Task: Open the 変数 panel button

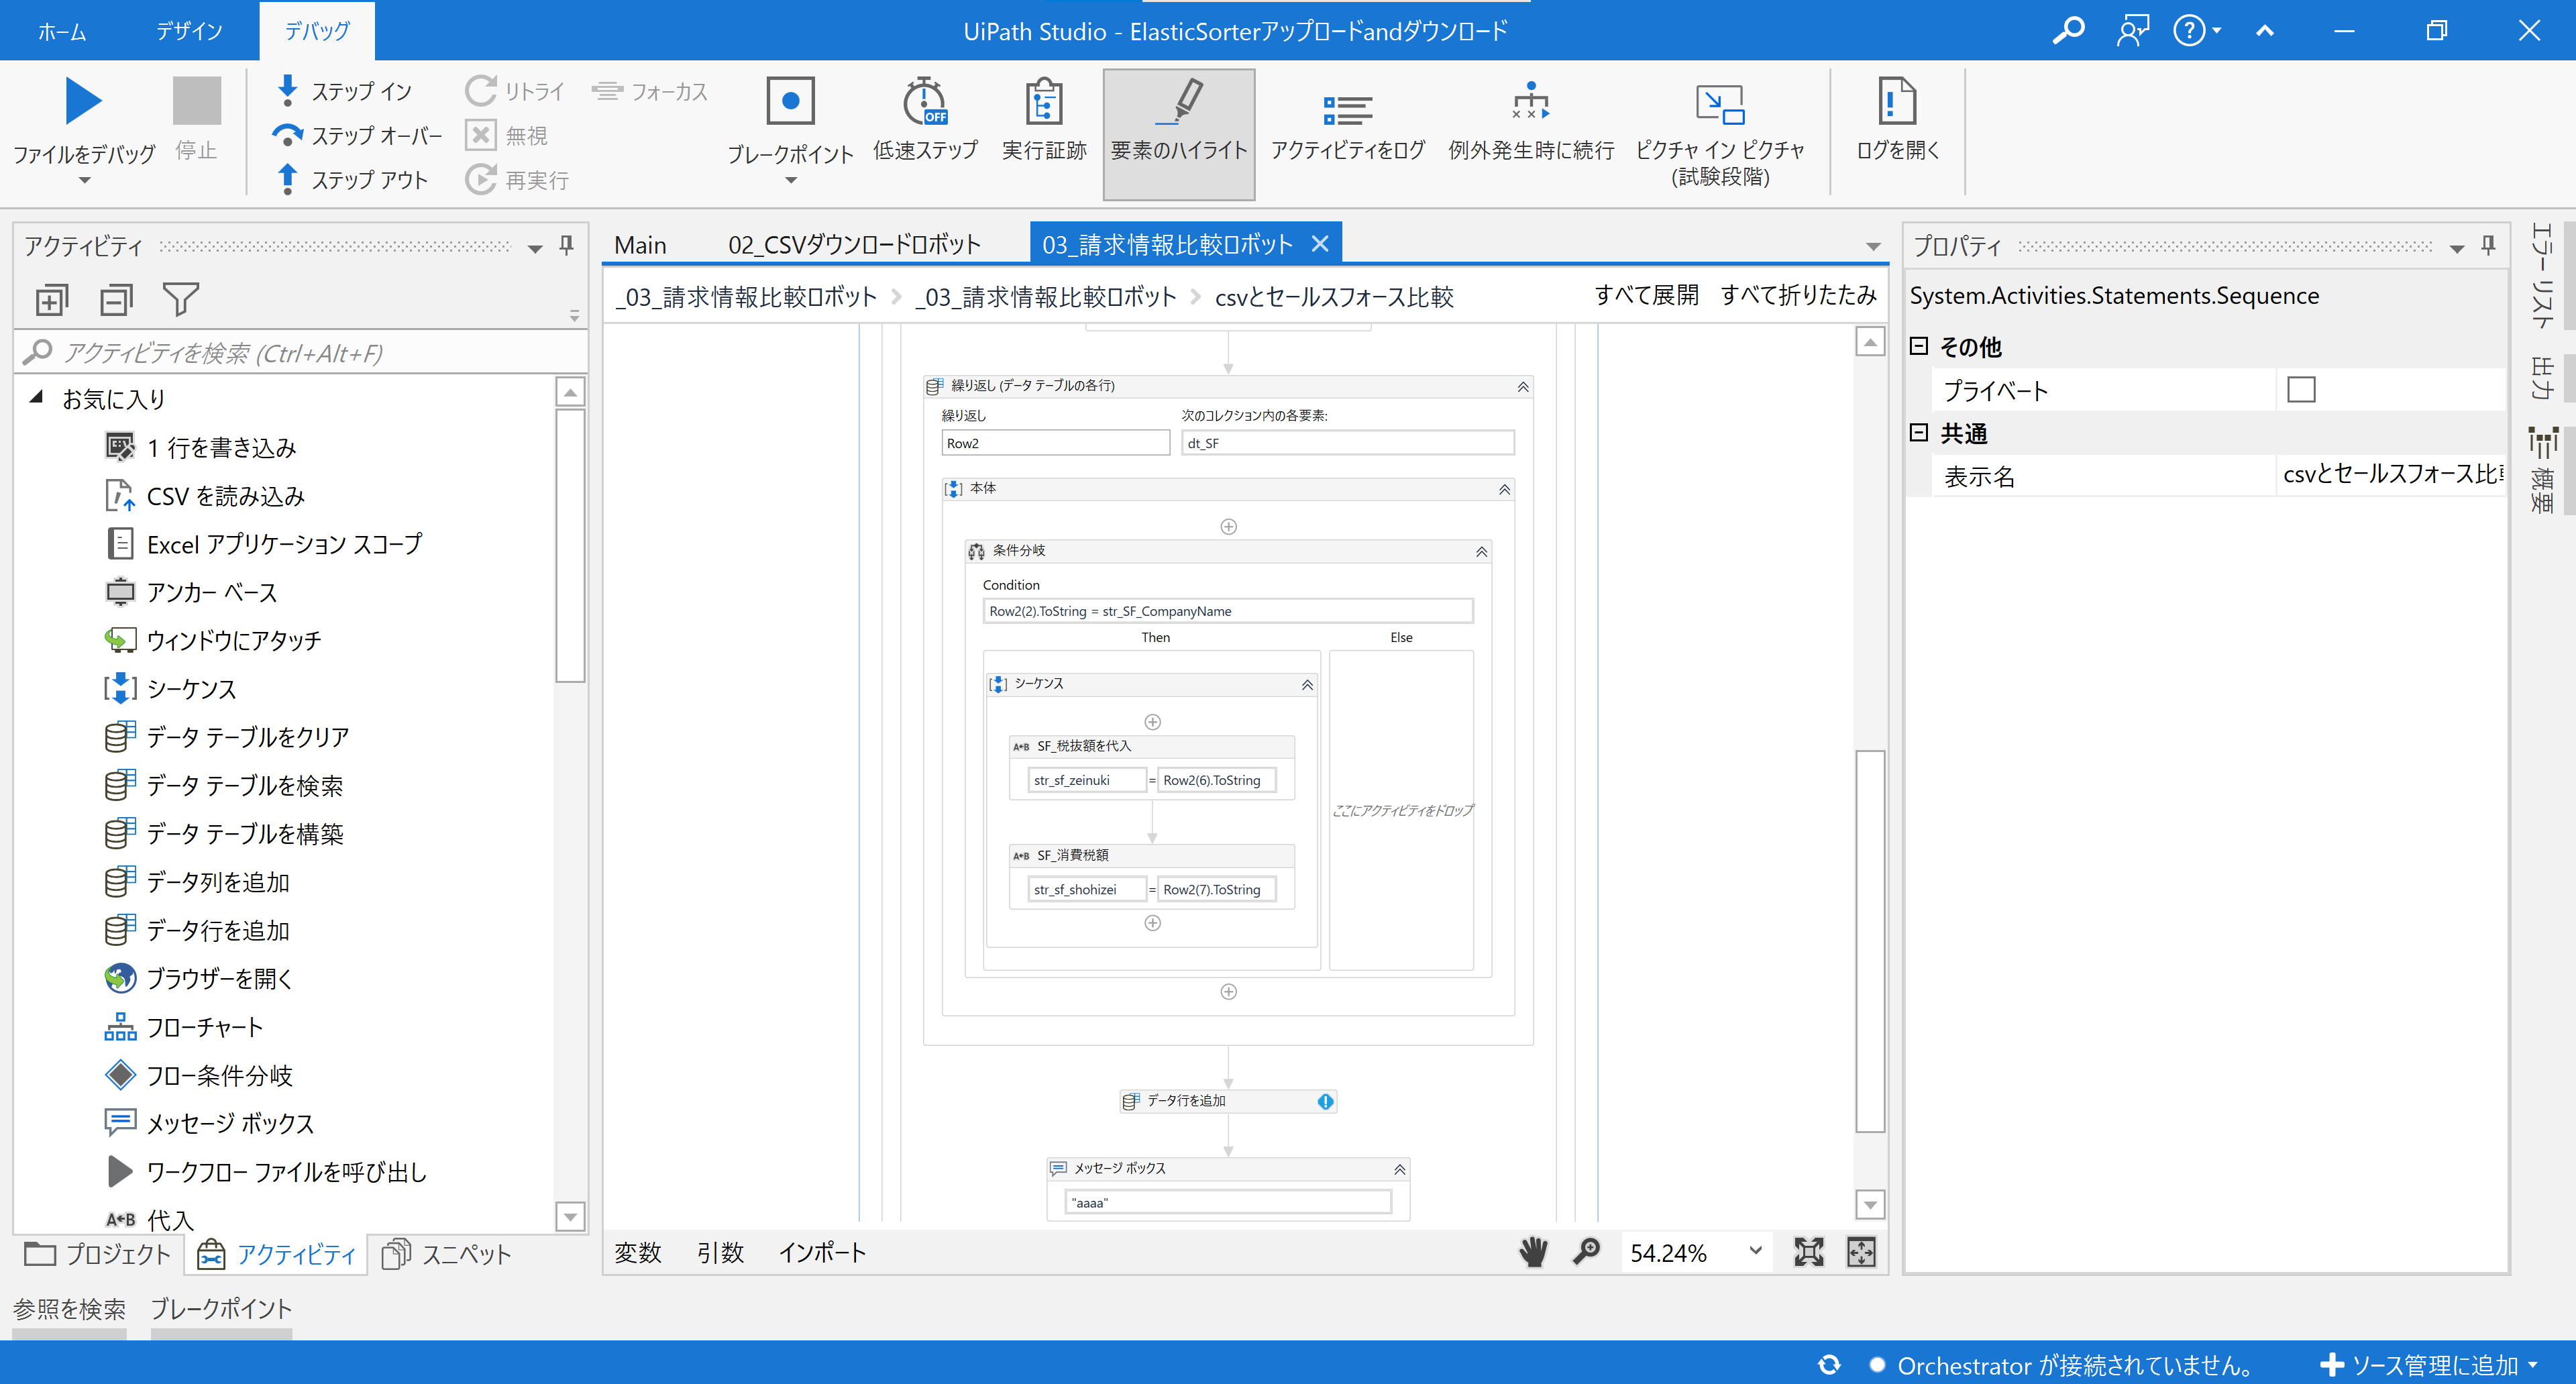Action: pyautogui.click(x=637, y=1252)
